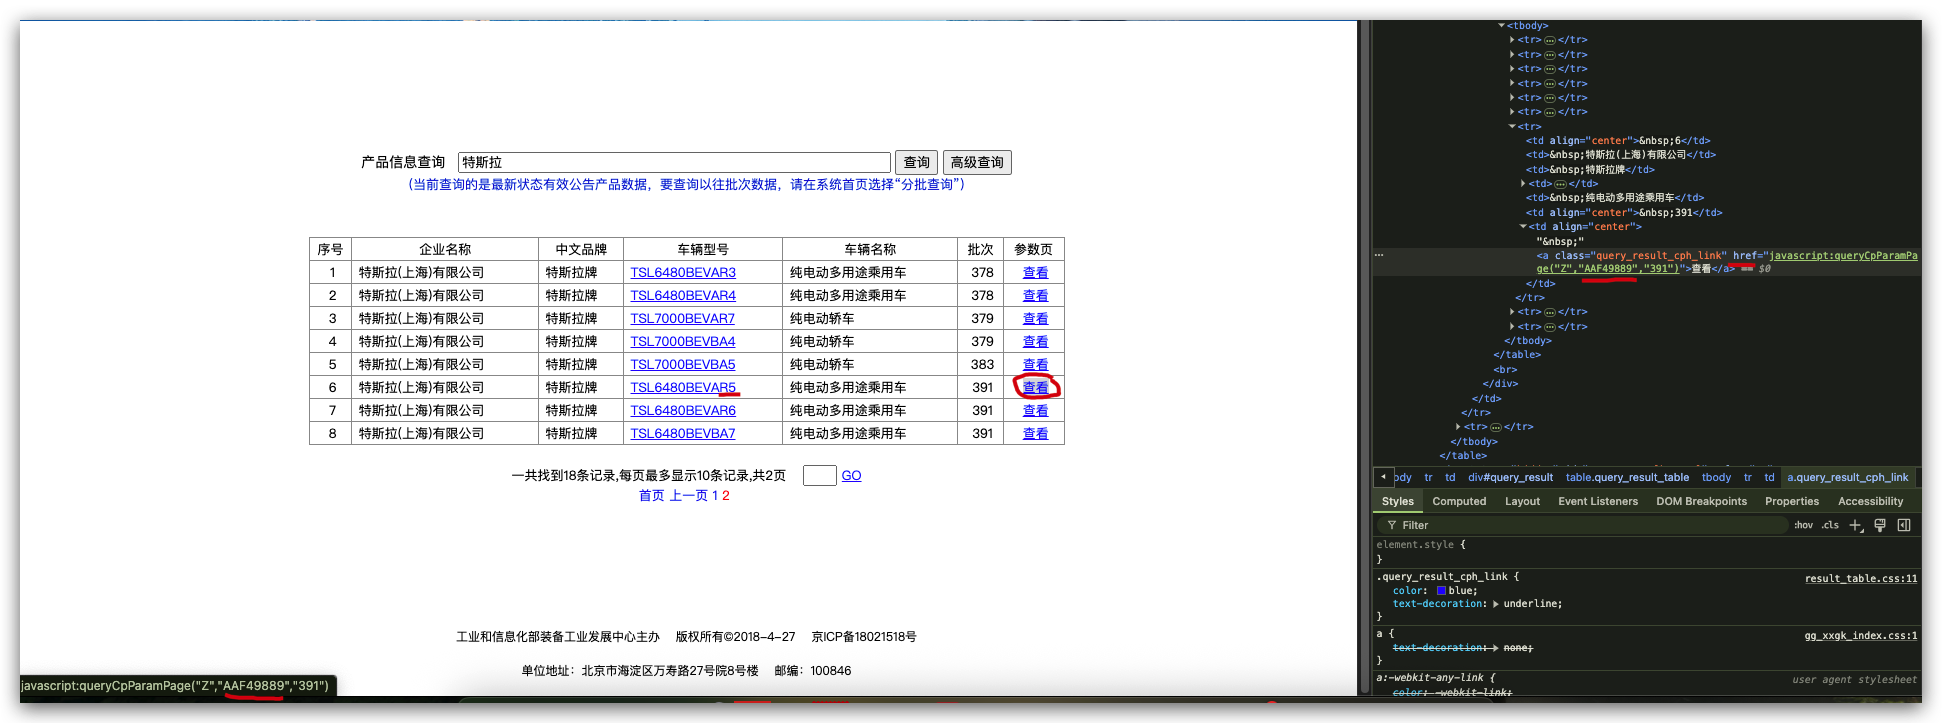Focus the Styles Filter field
The height and width of the screenshot is (723, 1942).
click(1585, 525)
